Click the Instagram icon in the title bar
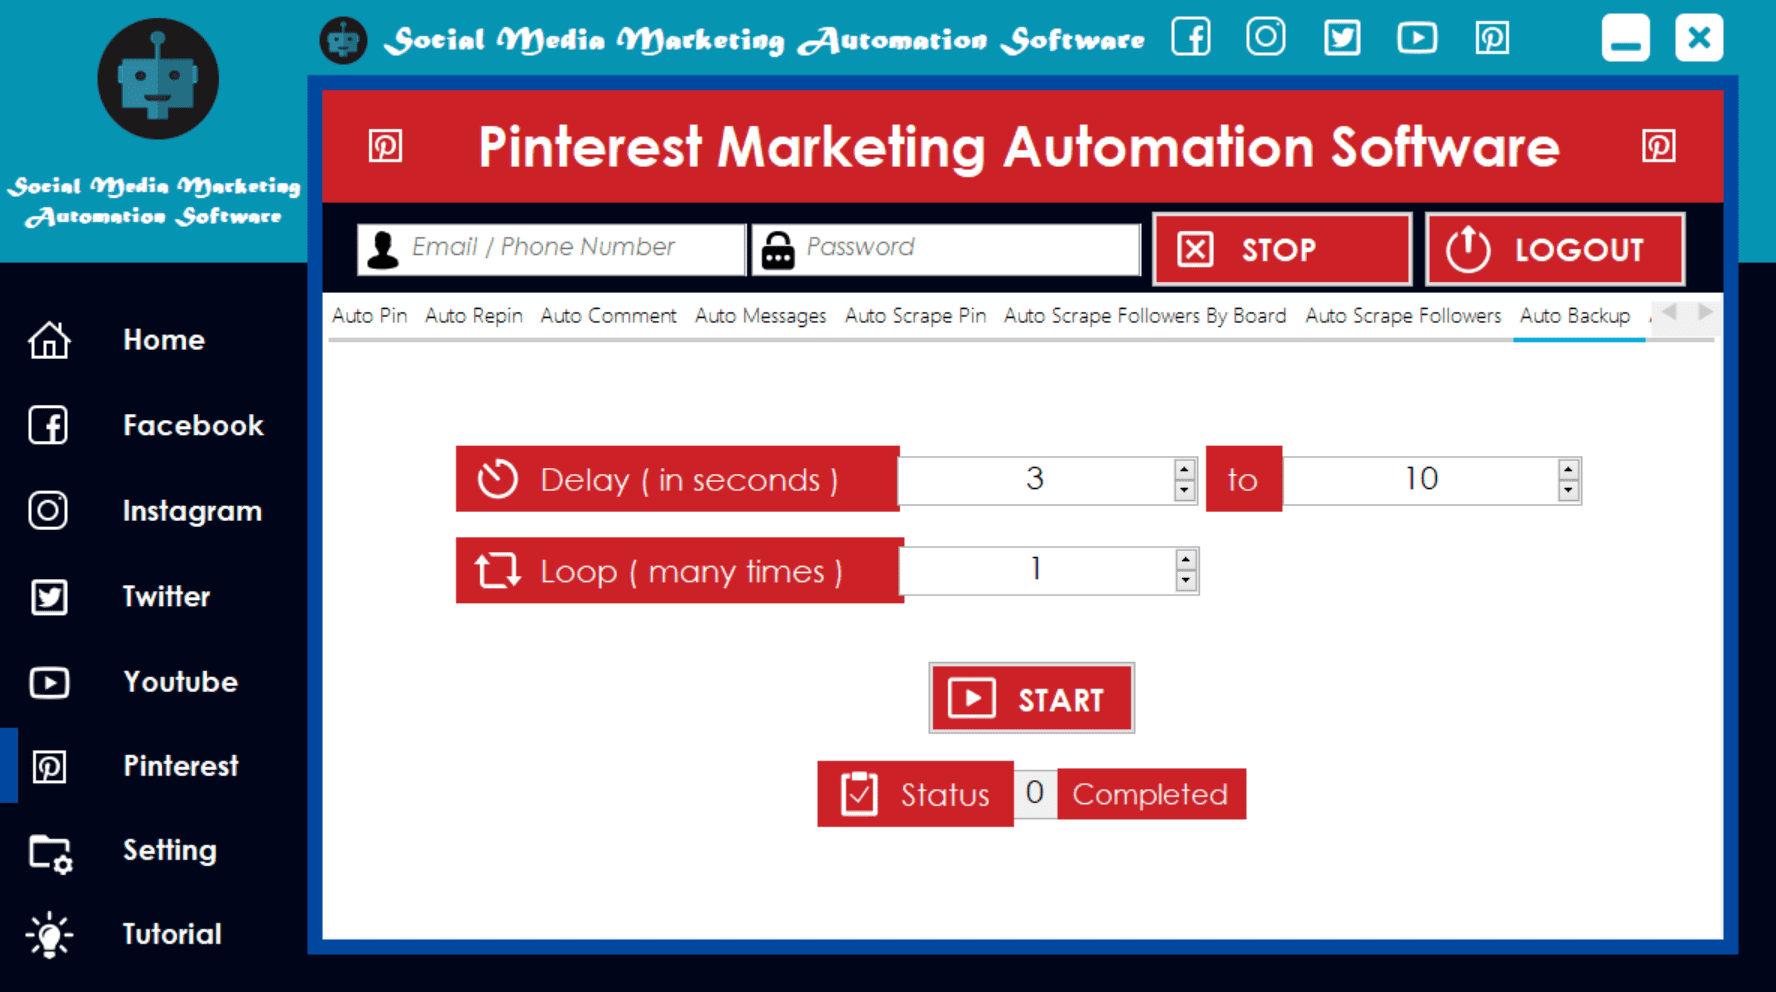 [x=1266, y=38]
